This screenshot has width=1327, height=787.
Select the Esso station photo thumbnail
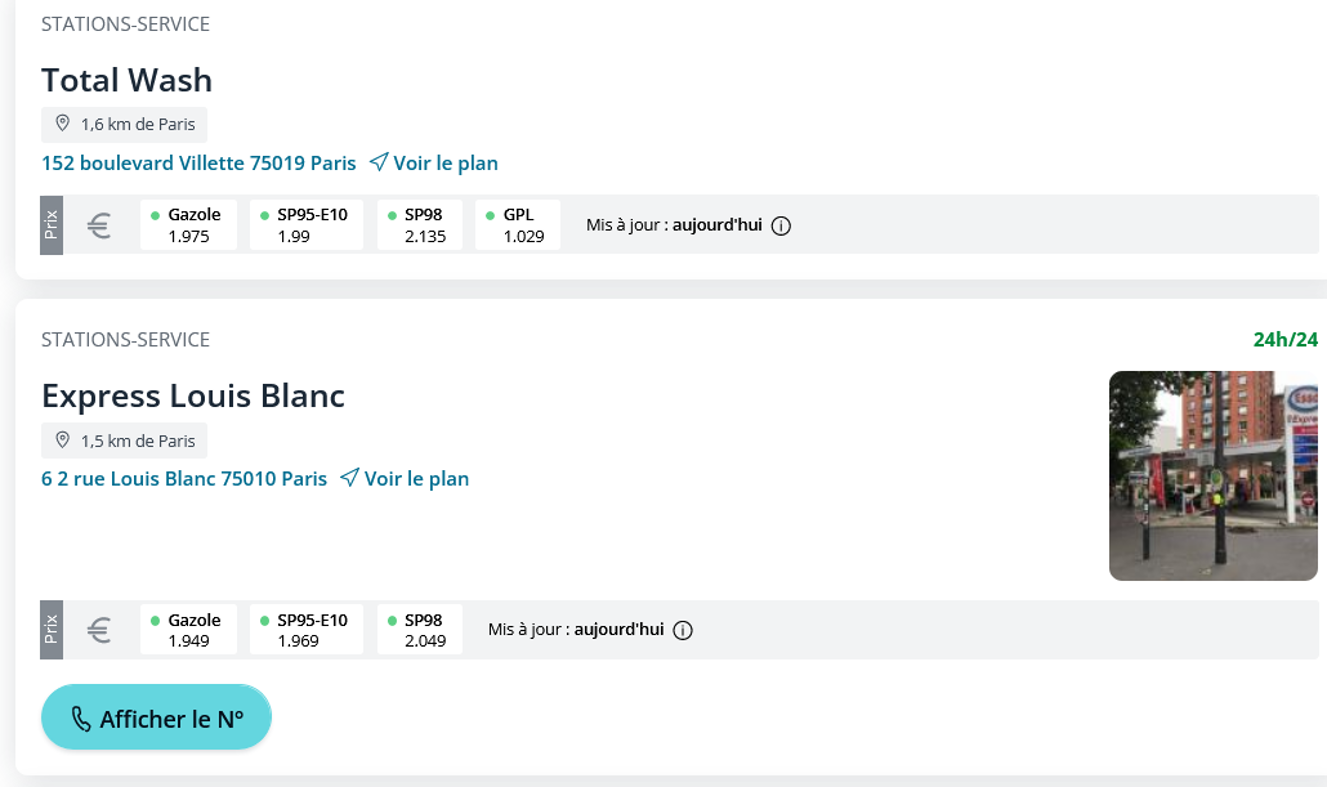point(1212,476)
